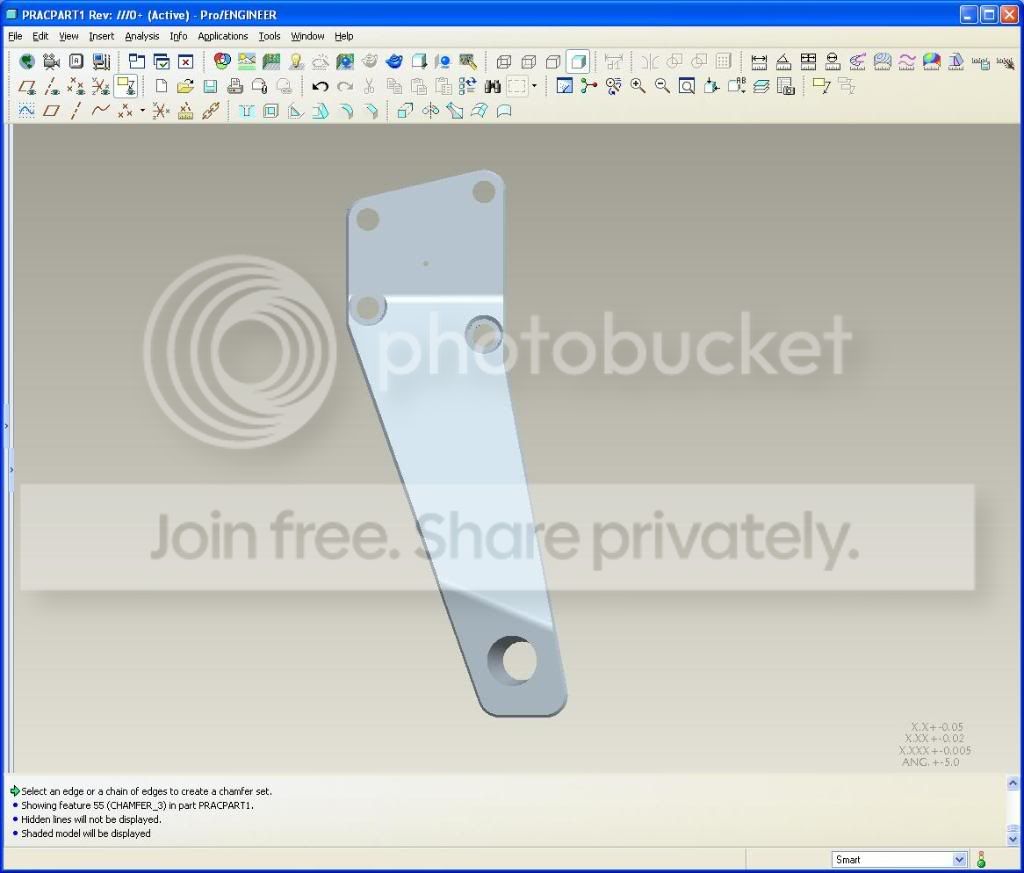Open the Insert menu
Screen dimensions: 1024x873
pos(101,37)
